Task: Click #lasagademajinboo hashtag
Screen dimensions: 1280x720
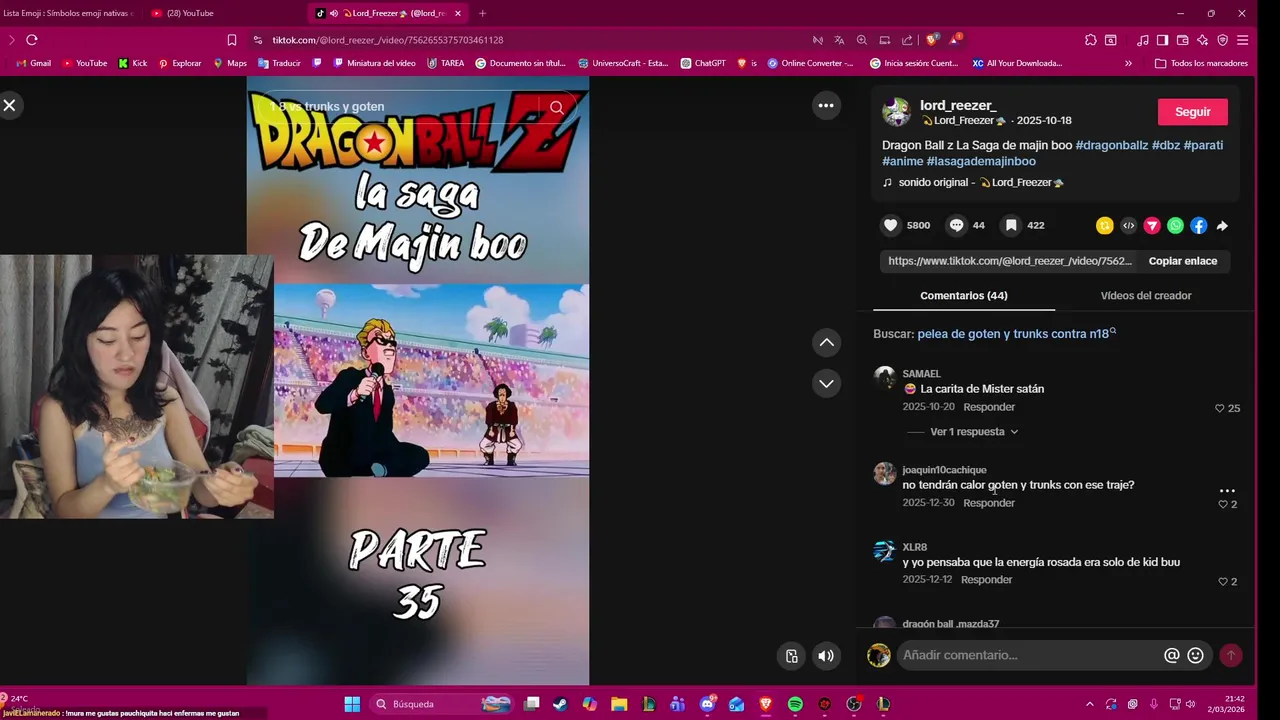Action: click(981, 161)
